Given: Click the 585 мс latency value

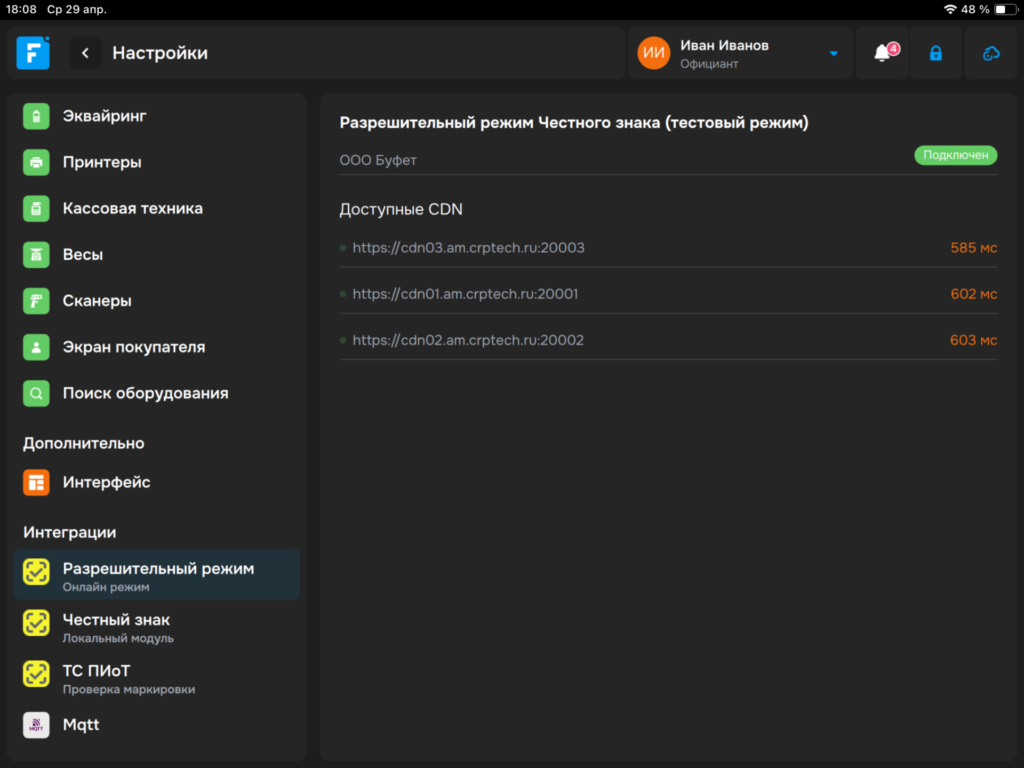Looking at the screenshot, I should click(974, 248).
